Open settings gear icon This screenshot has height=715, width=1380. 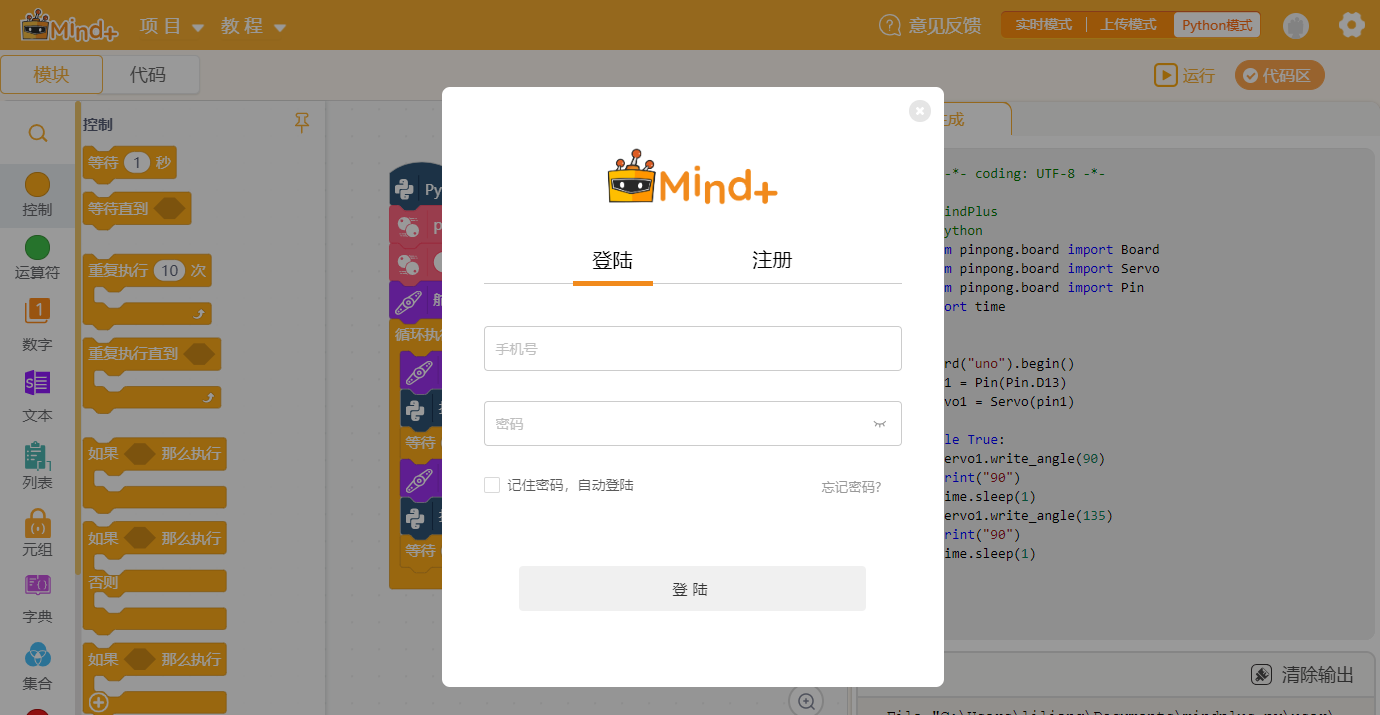click(x=1351, y=25)
